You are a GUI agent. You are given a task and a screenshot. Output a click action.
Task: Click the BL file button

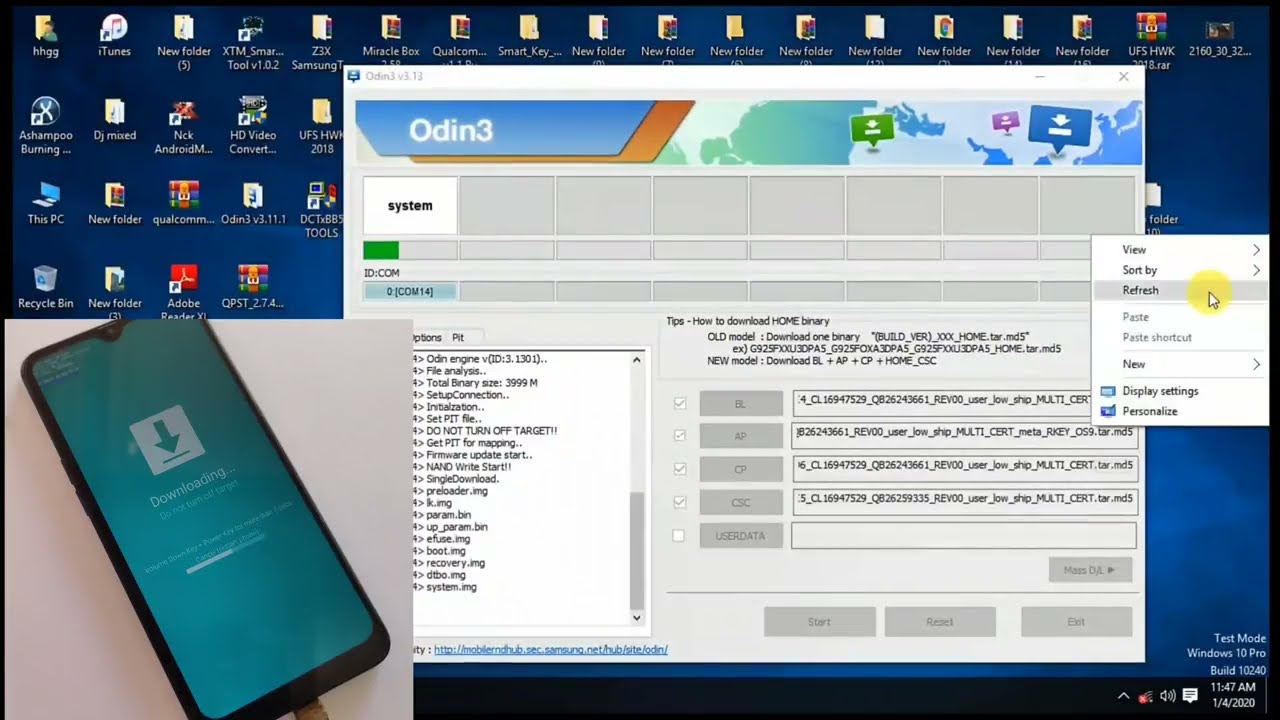741,403
